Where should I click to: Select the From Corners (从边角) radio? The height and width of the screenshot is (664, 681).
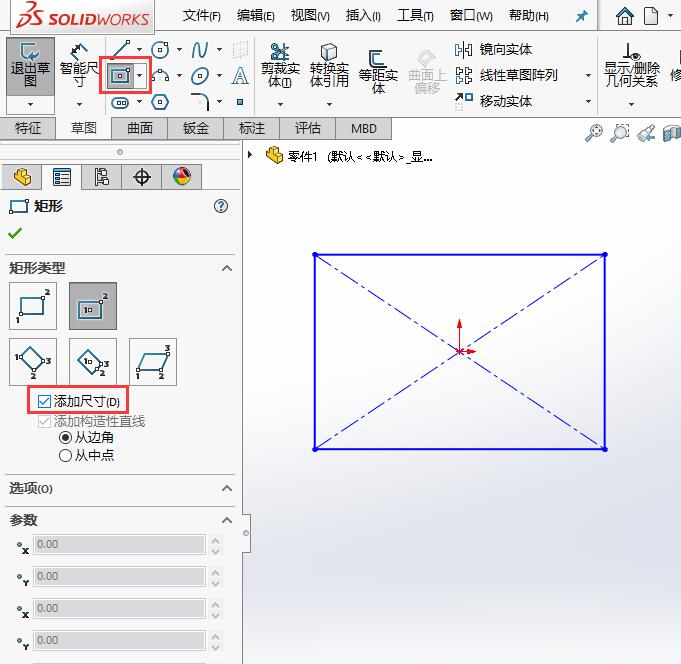tap(65, 437)
